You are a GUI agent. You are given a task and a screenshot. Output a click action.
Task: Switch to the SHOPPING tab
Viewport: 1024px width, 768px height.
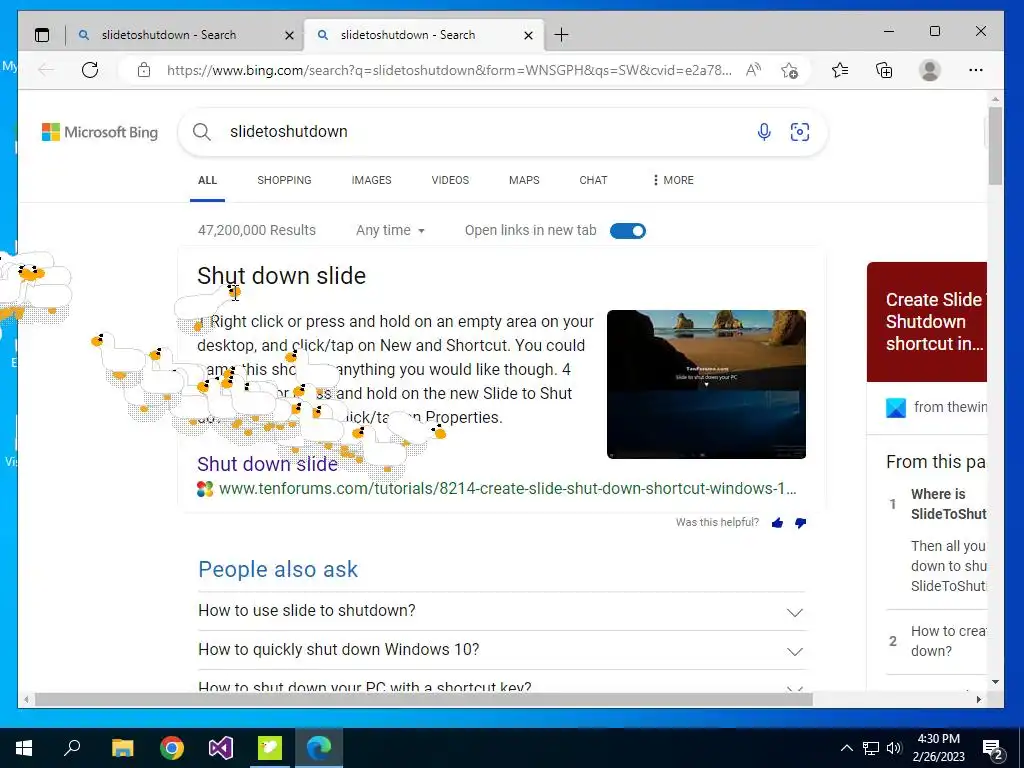coord(284,180)
